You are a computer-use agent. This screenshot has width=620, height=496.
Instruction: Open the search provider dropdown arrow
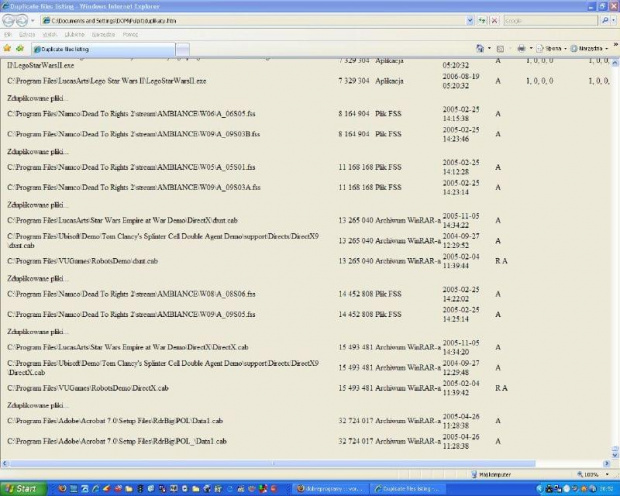coord(613,21)
